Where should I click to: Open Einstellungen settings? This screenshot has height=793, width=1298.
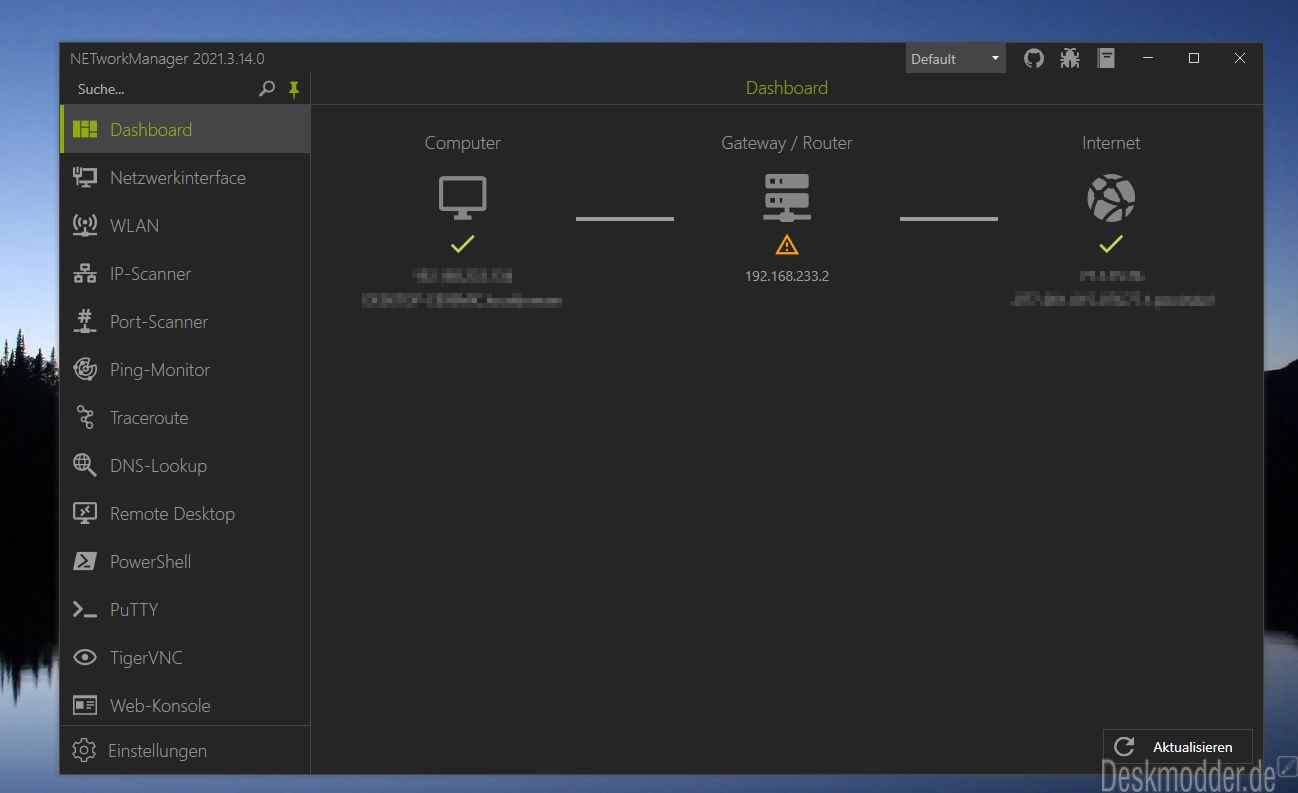pyautogui.click(x=185, y=750)
